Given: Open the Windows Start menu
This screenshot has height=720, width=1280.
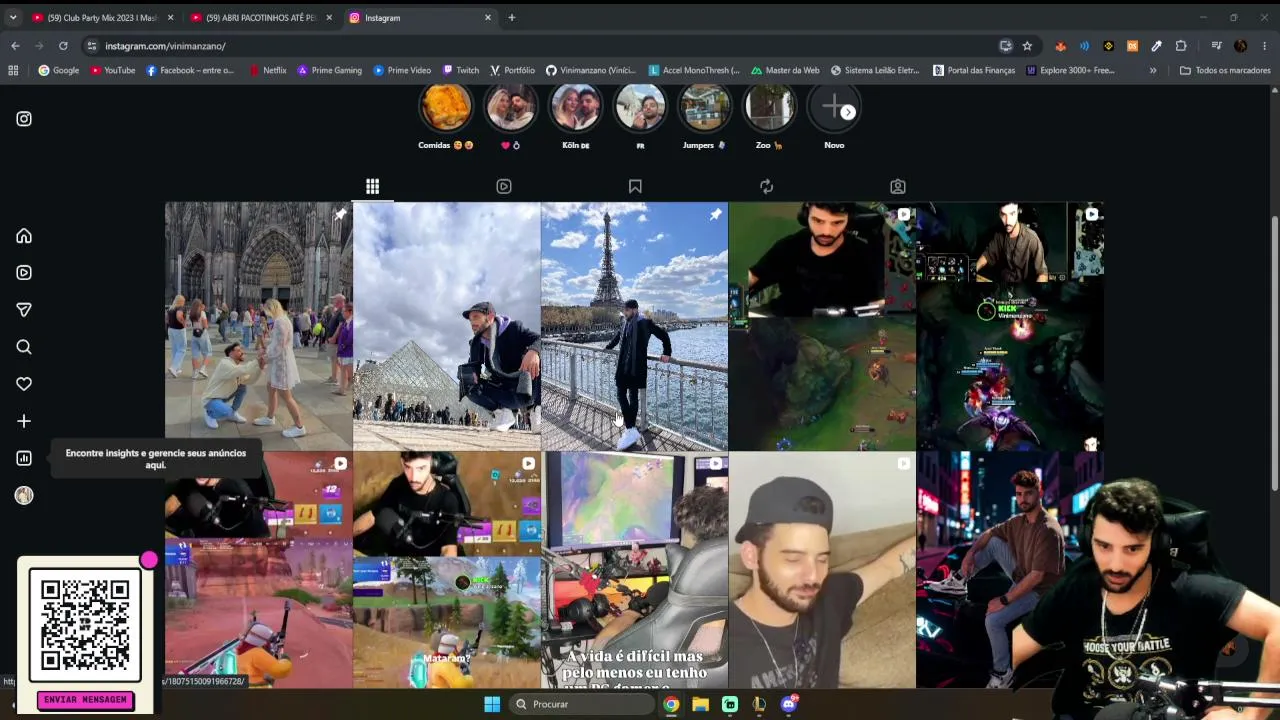Looking at the screenshot, I should click(492, 704).
